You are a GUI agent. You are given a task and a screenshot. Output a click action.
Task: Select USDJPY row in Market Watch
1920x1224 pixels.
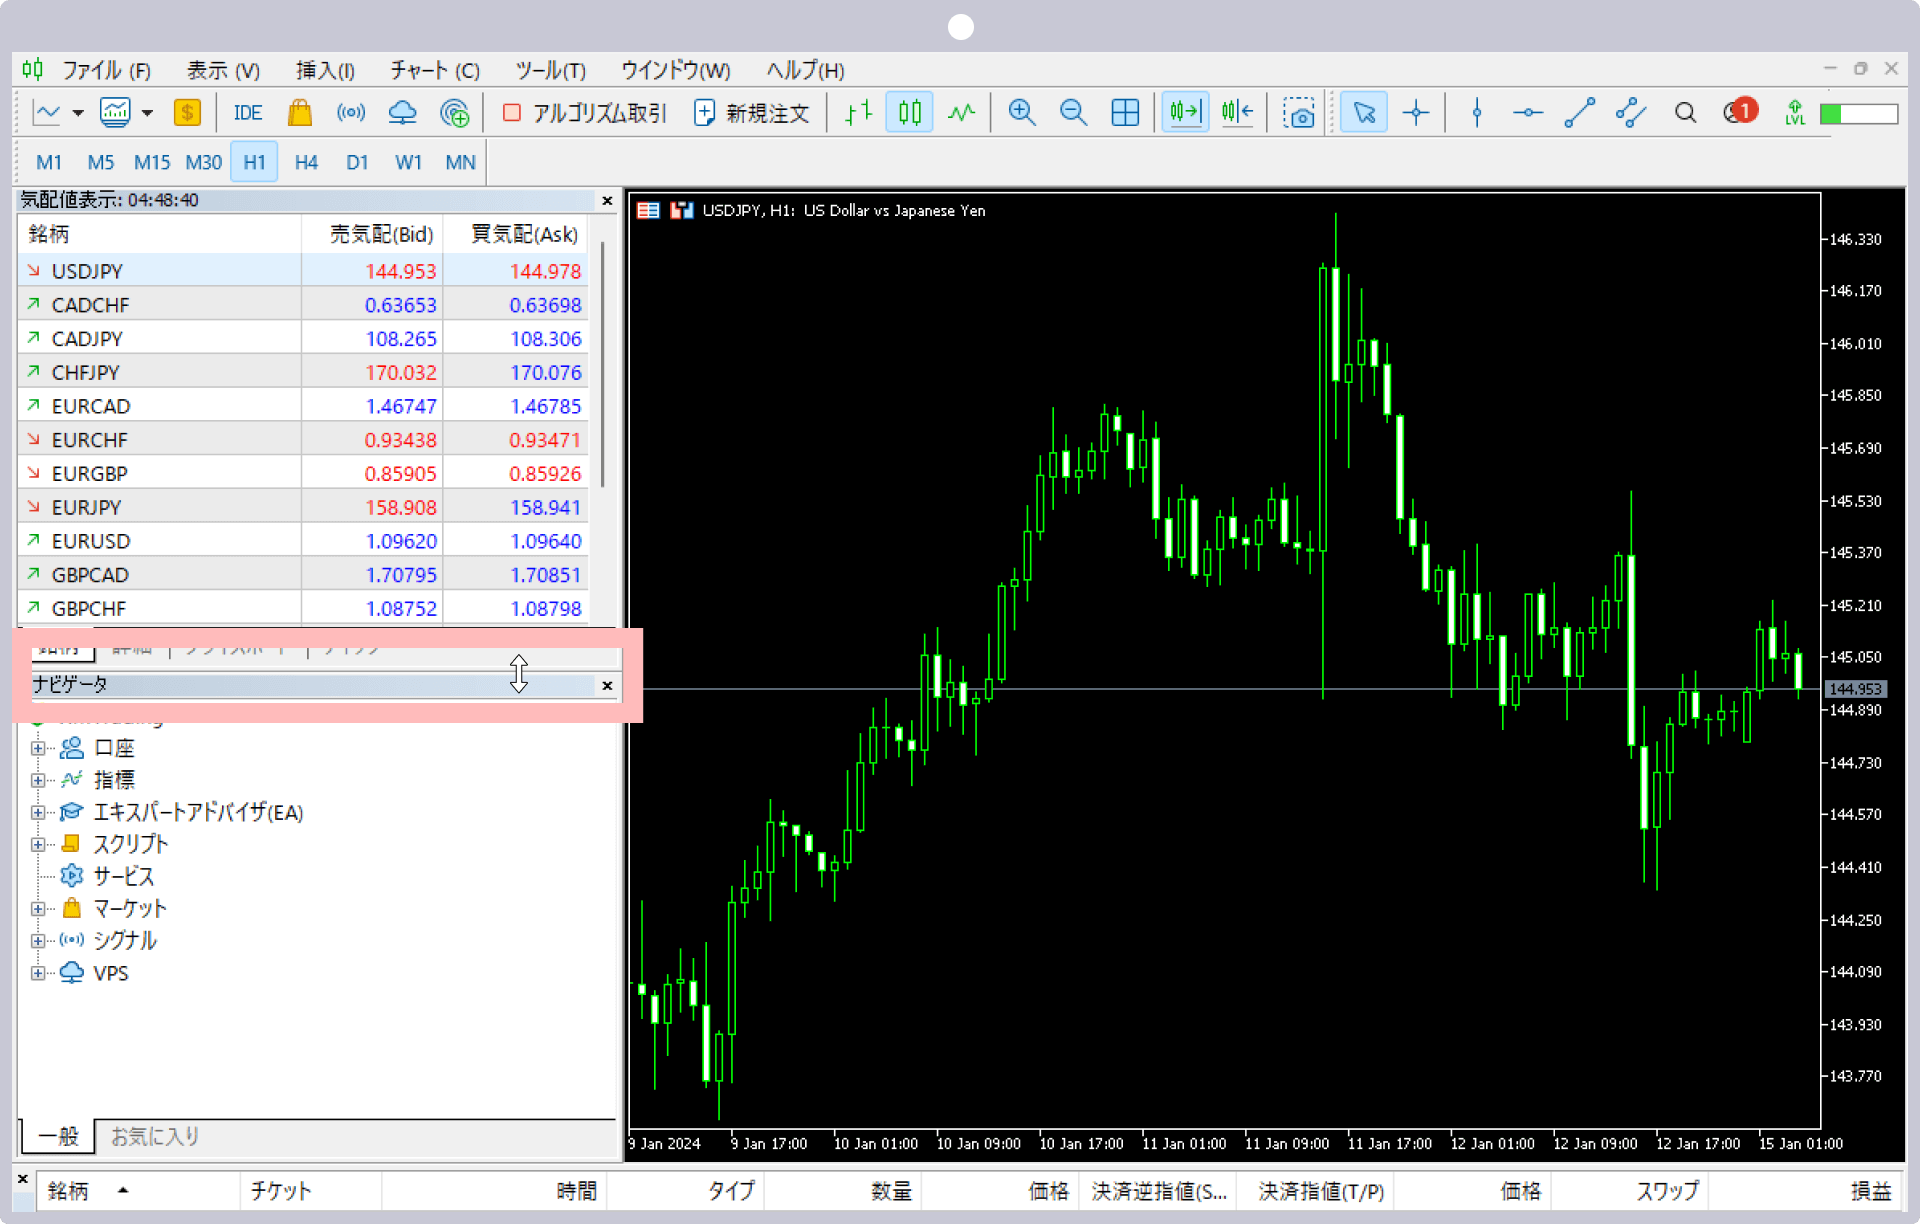pyautogui.click(x=303, y=271)
